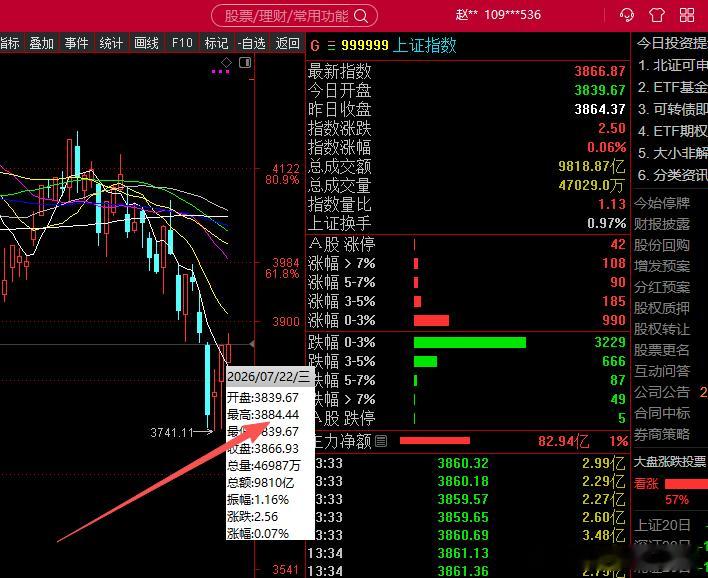
Task: Open 股份回购 list
Action: pyautogui.click(x=662, y=245)
